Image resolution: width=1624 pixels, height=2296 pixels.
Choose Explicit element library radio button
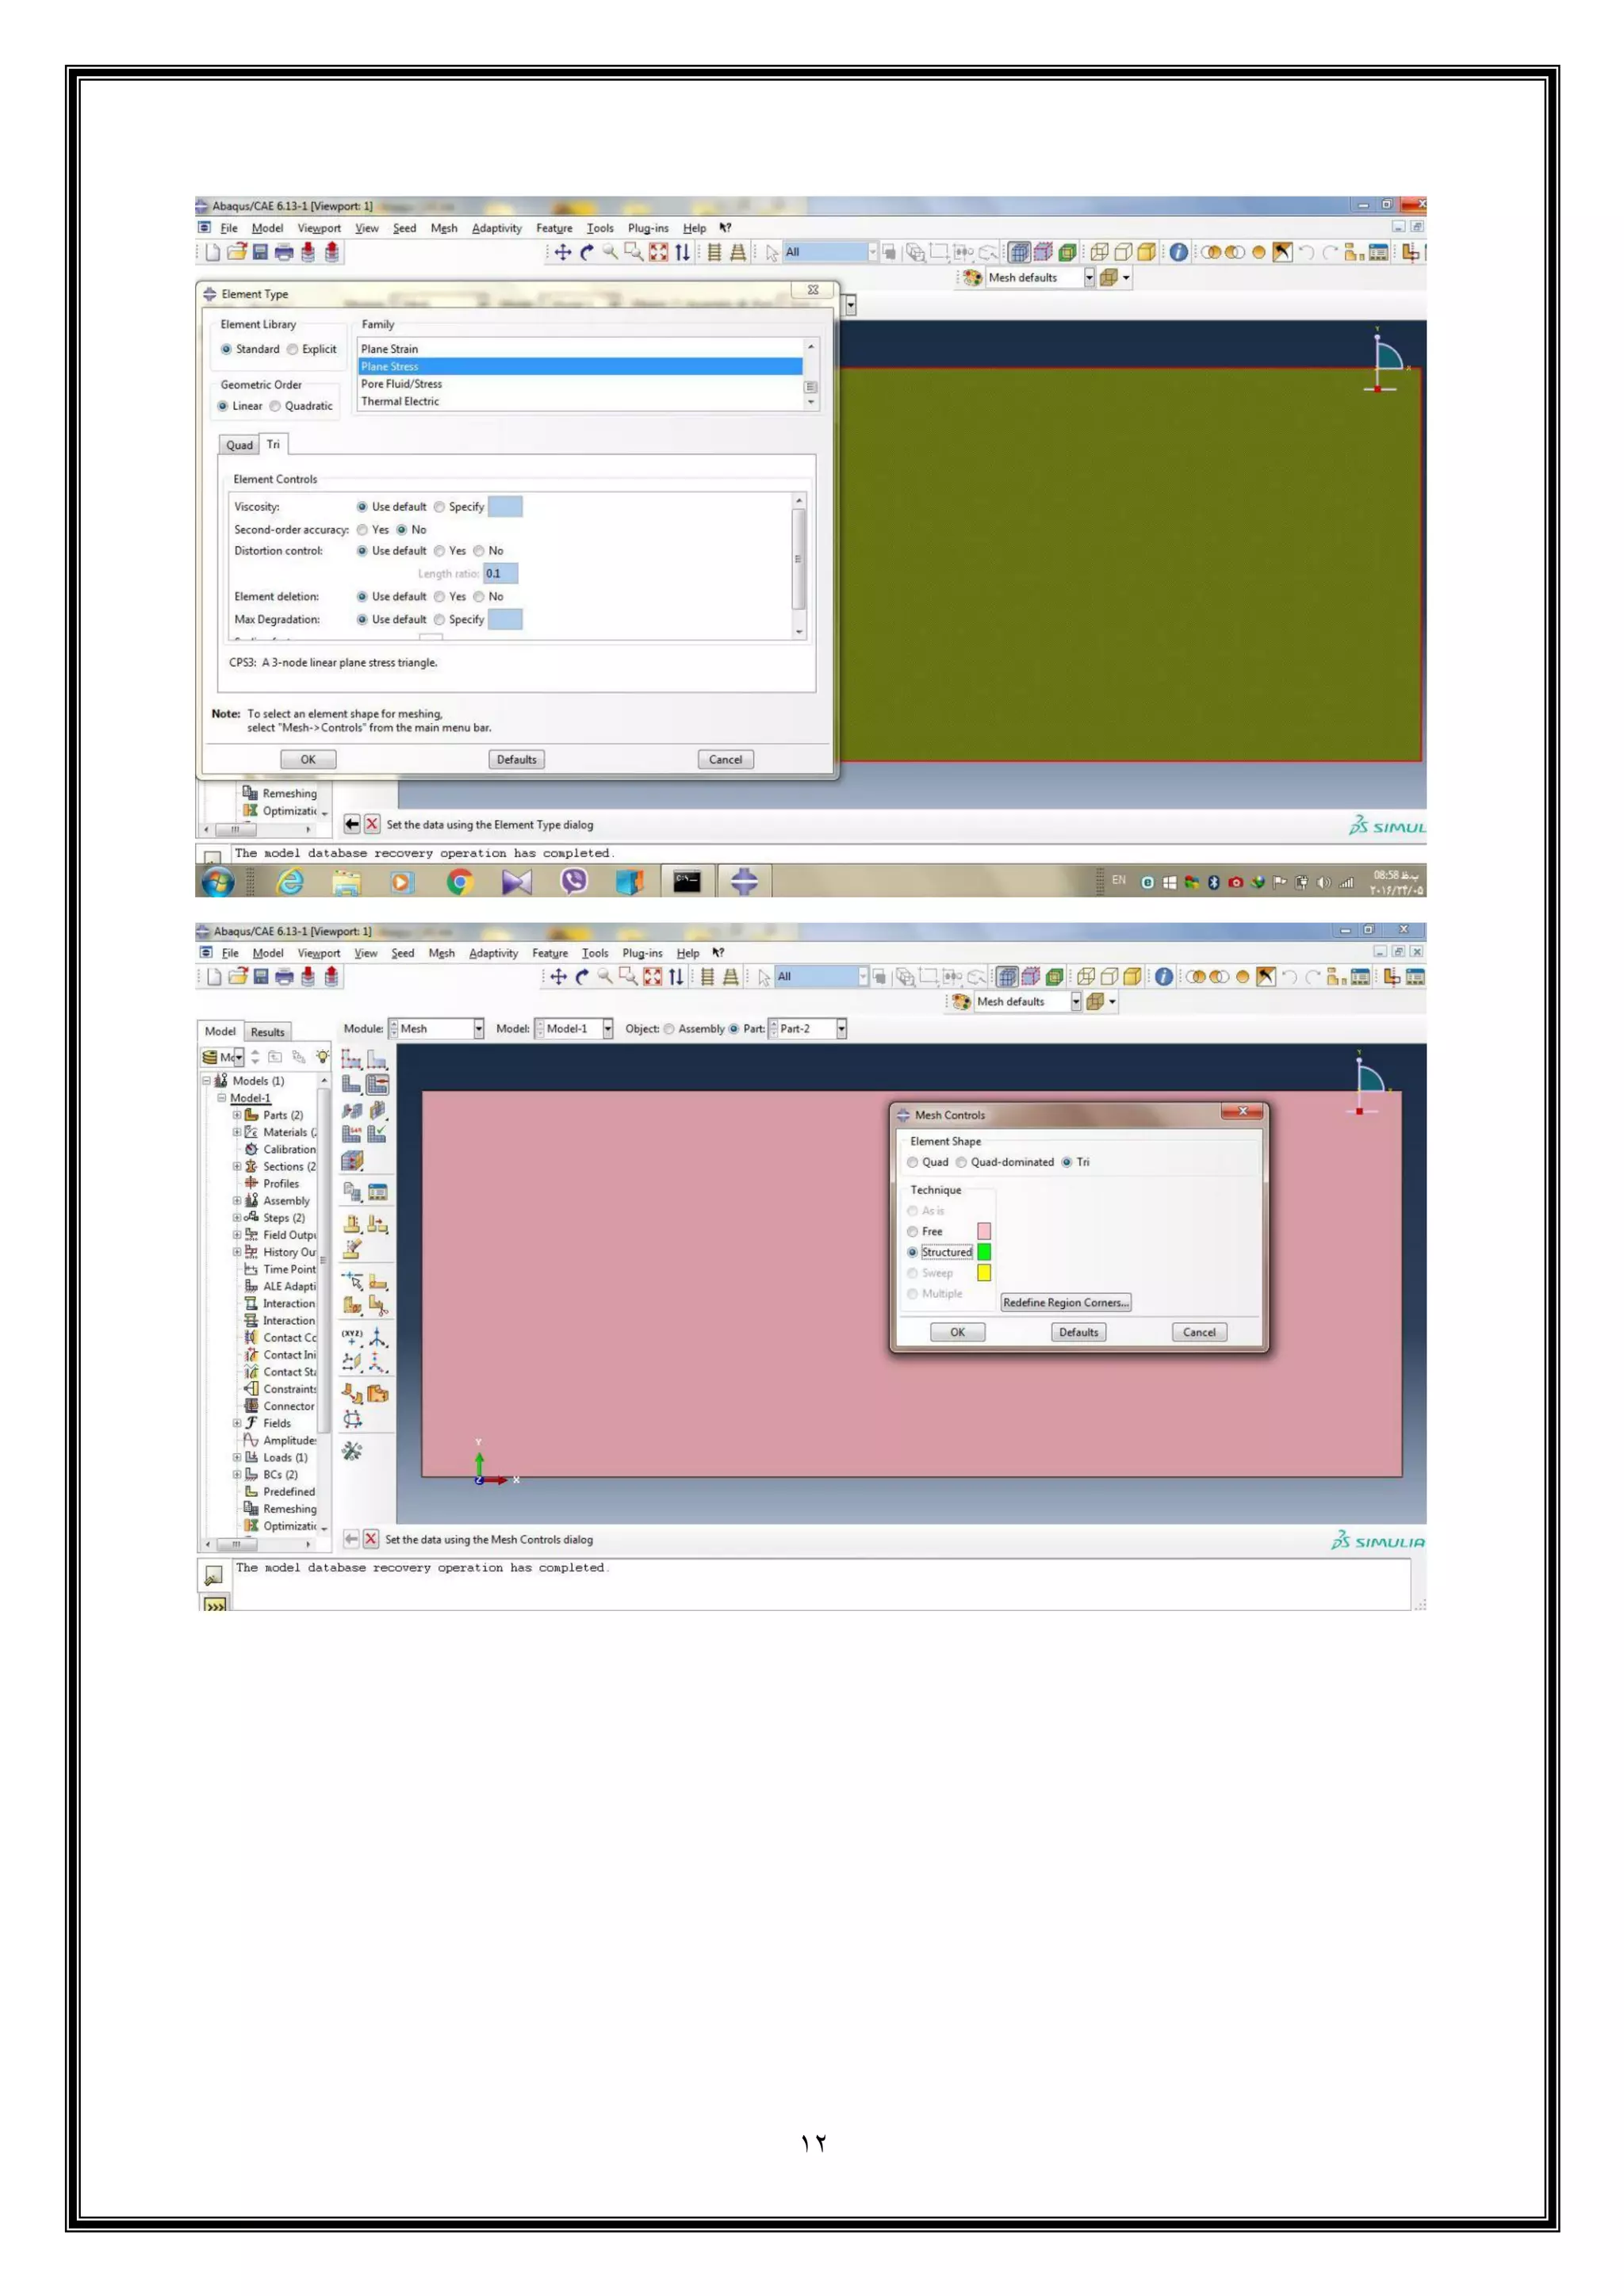coord(293,349)
